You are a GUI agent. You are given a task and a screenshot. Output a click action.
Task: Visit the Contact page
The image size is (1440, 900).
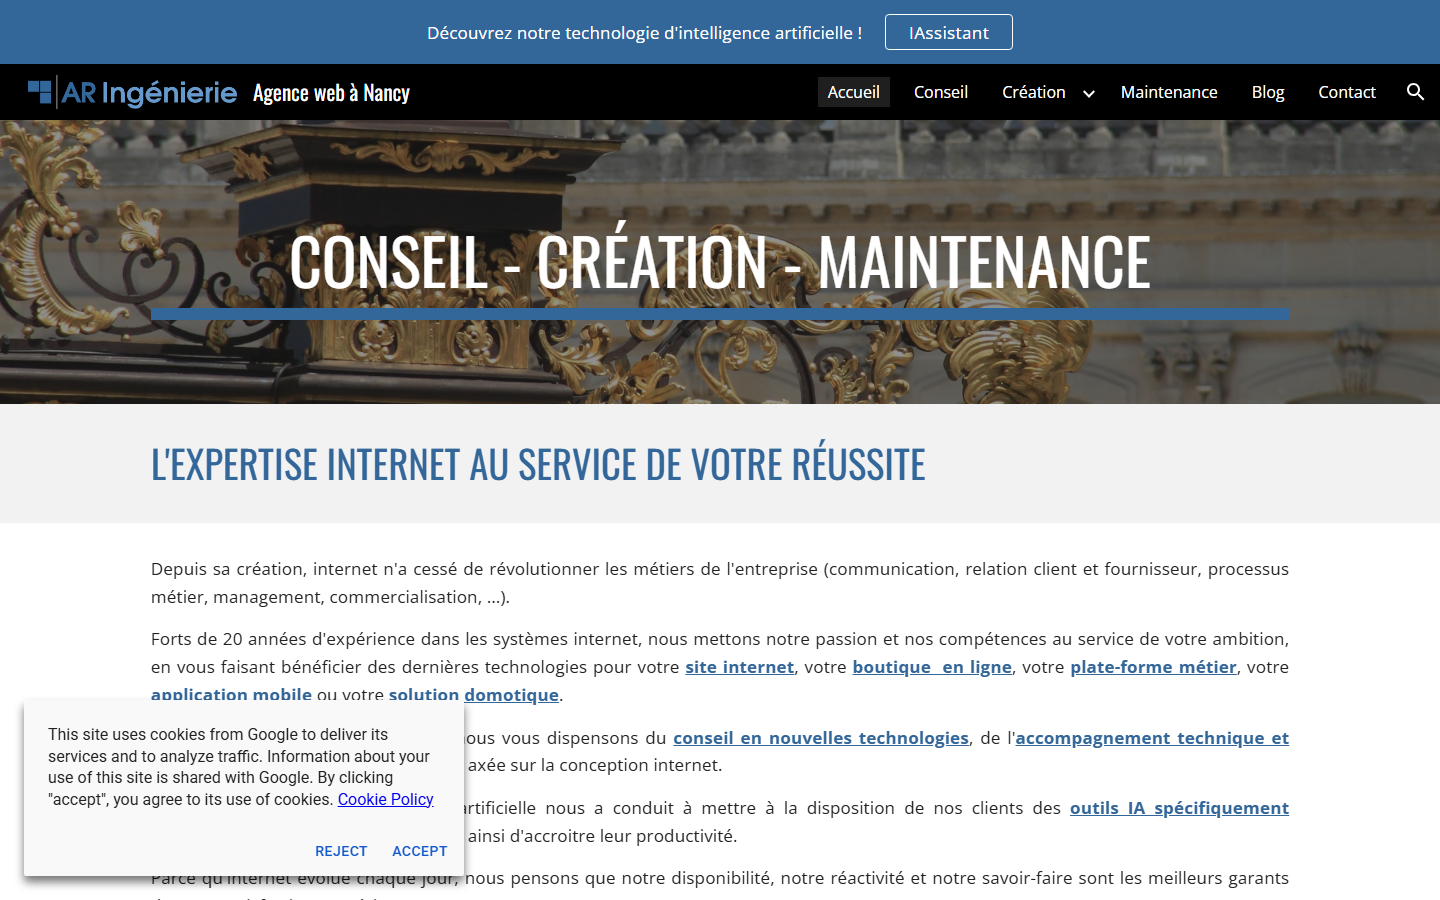pos(1347,92)
